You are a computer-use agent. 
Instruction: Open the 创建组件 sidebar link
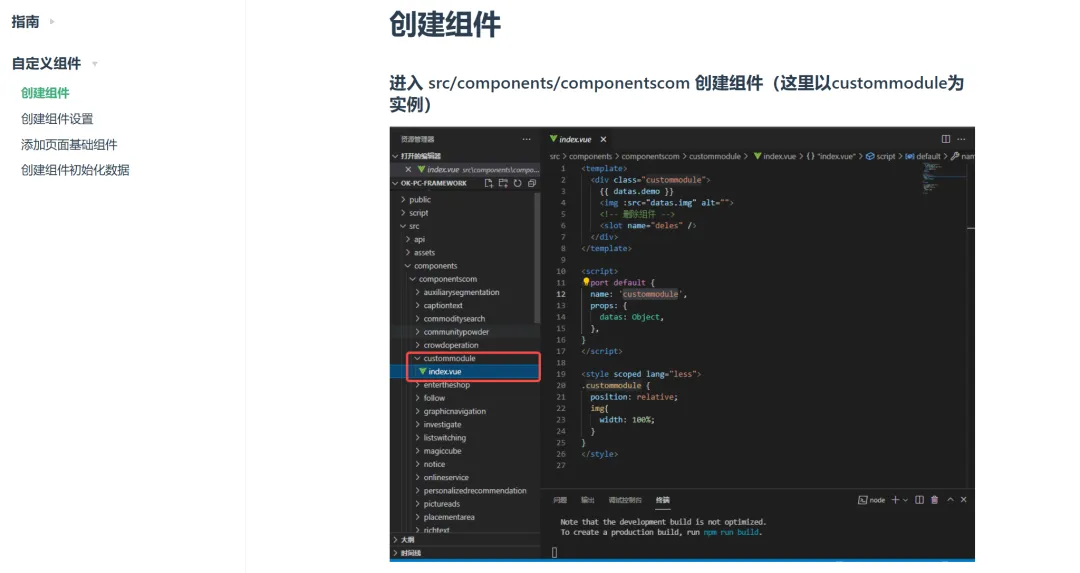(x=45, y=93)
